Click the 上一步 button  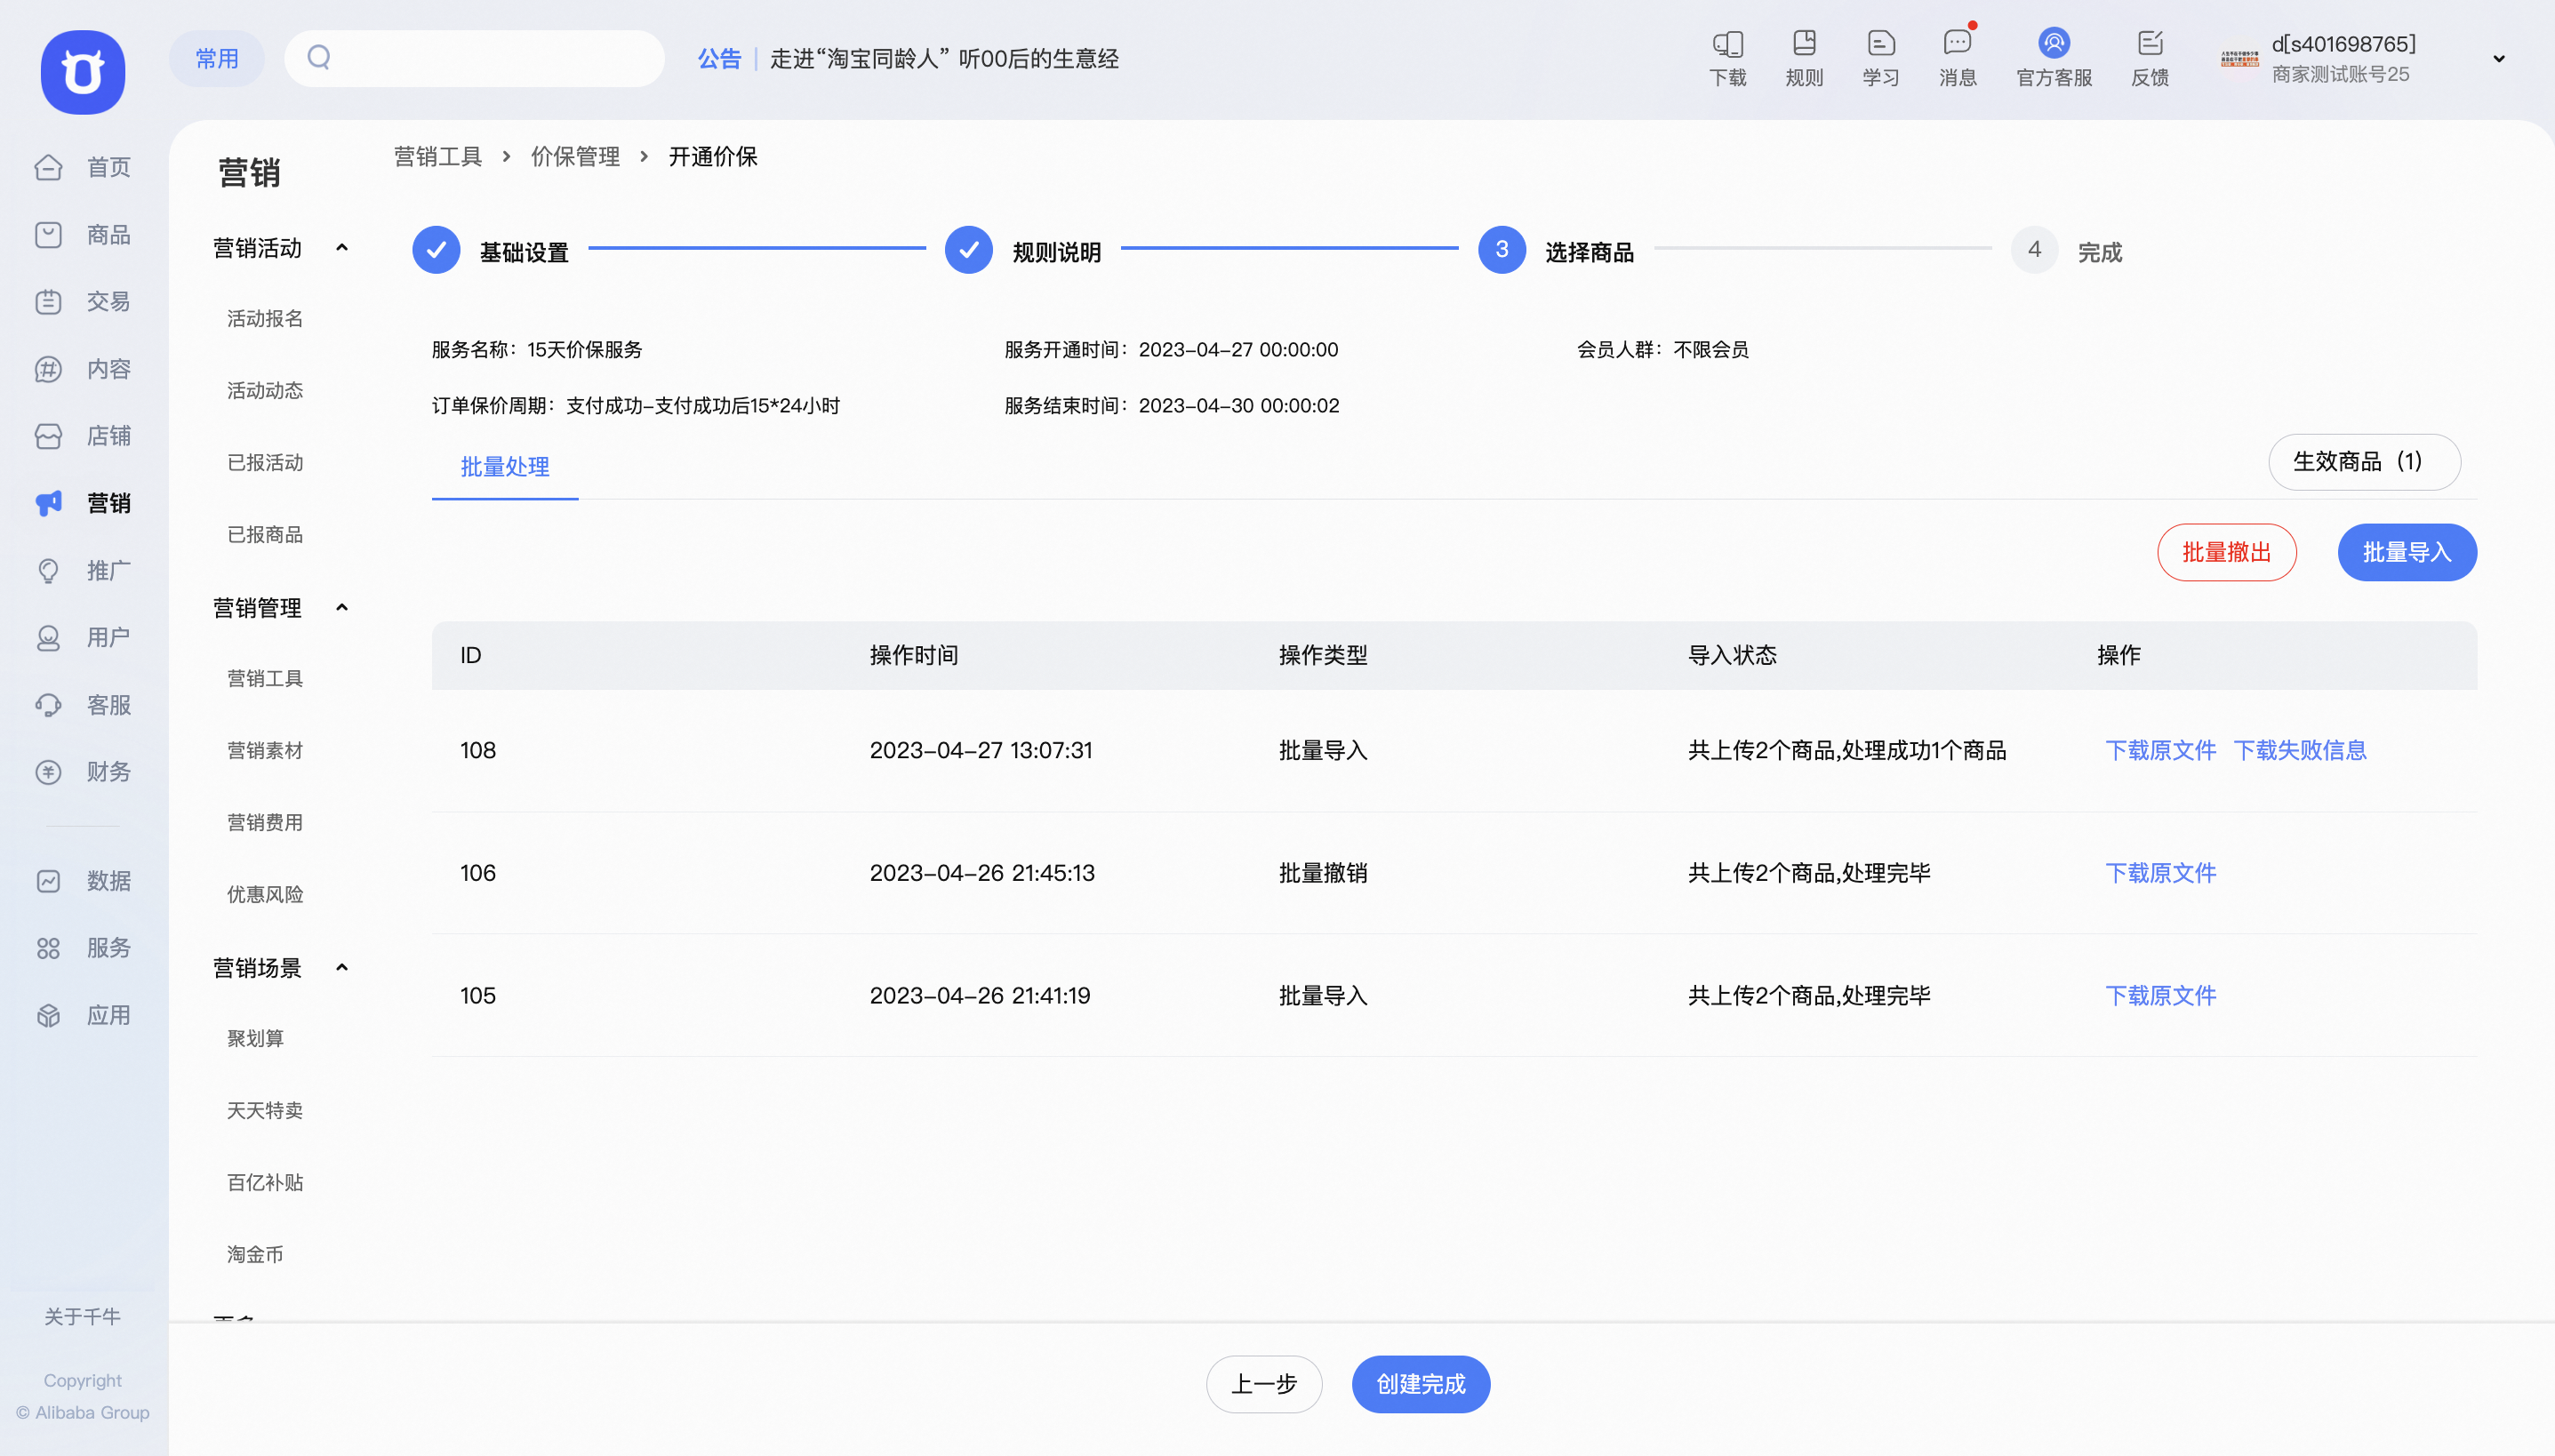click(x=1264, y=1385)
